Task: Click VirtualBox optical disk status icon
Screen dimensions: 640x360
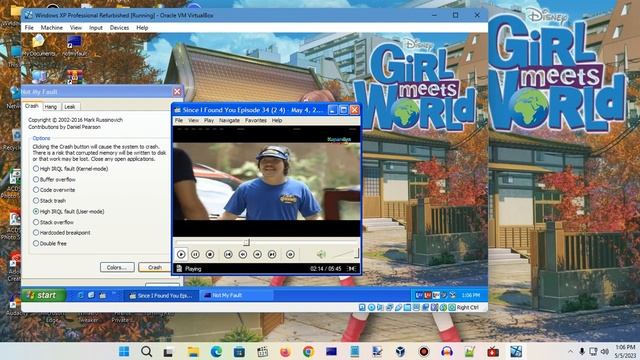Action: (x=371, y=307)
